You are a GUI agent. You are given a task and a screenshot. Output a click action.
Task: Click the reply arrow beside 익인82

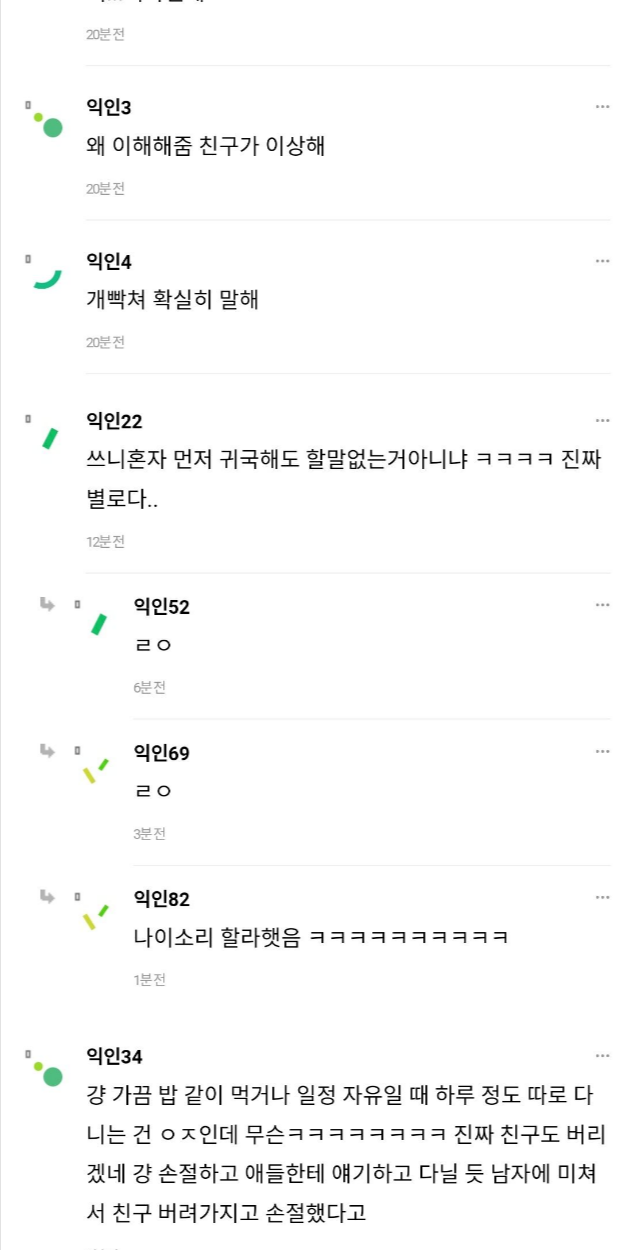click(46, 896)
